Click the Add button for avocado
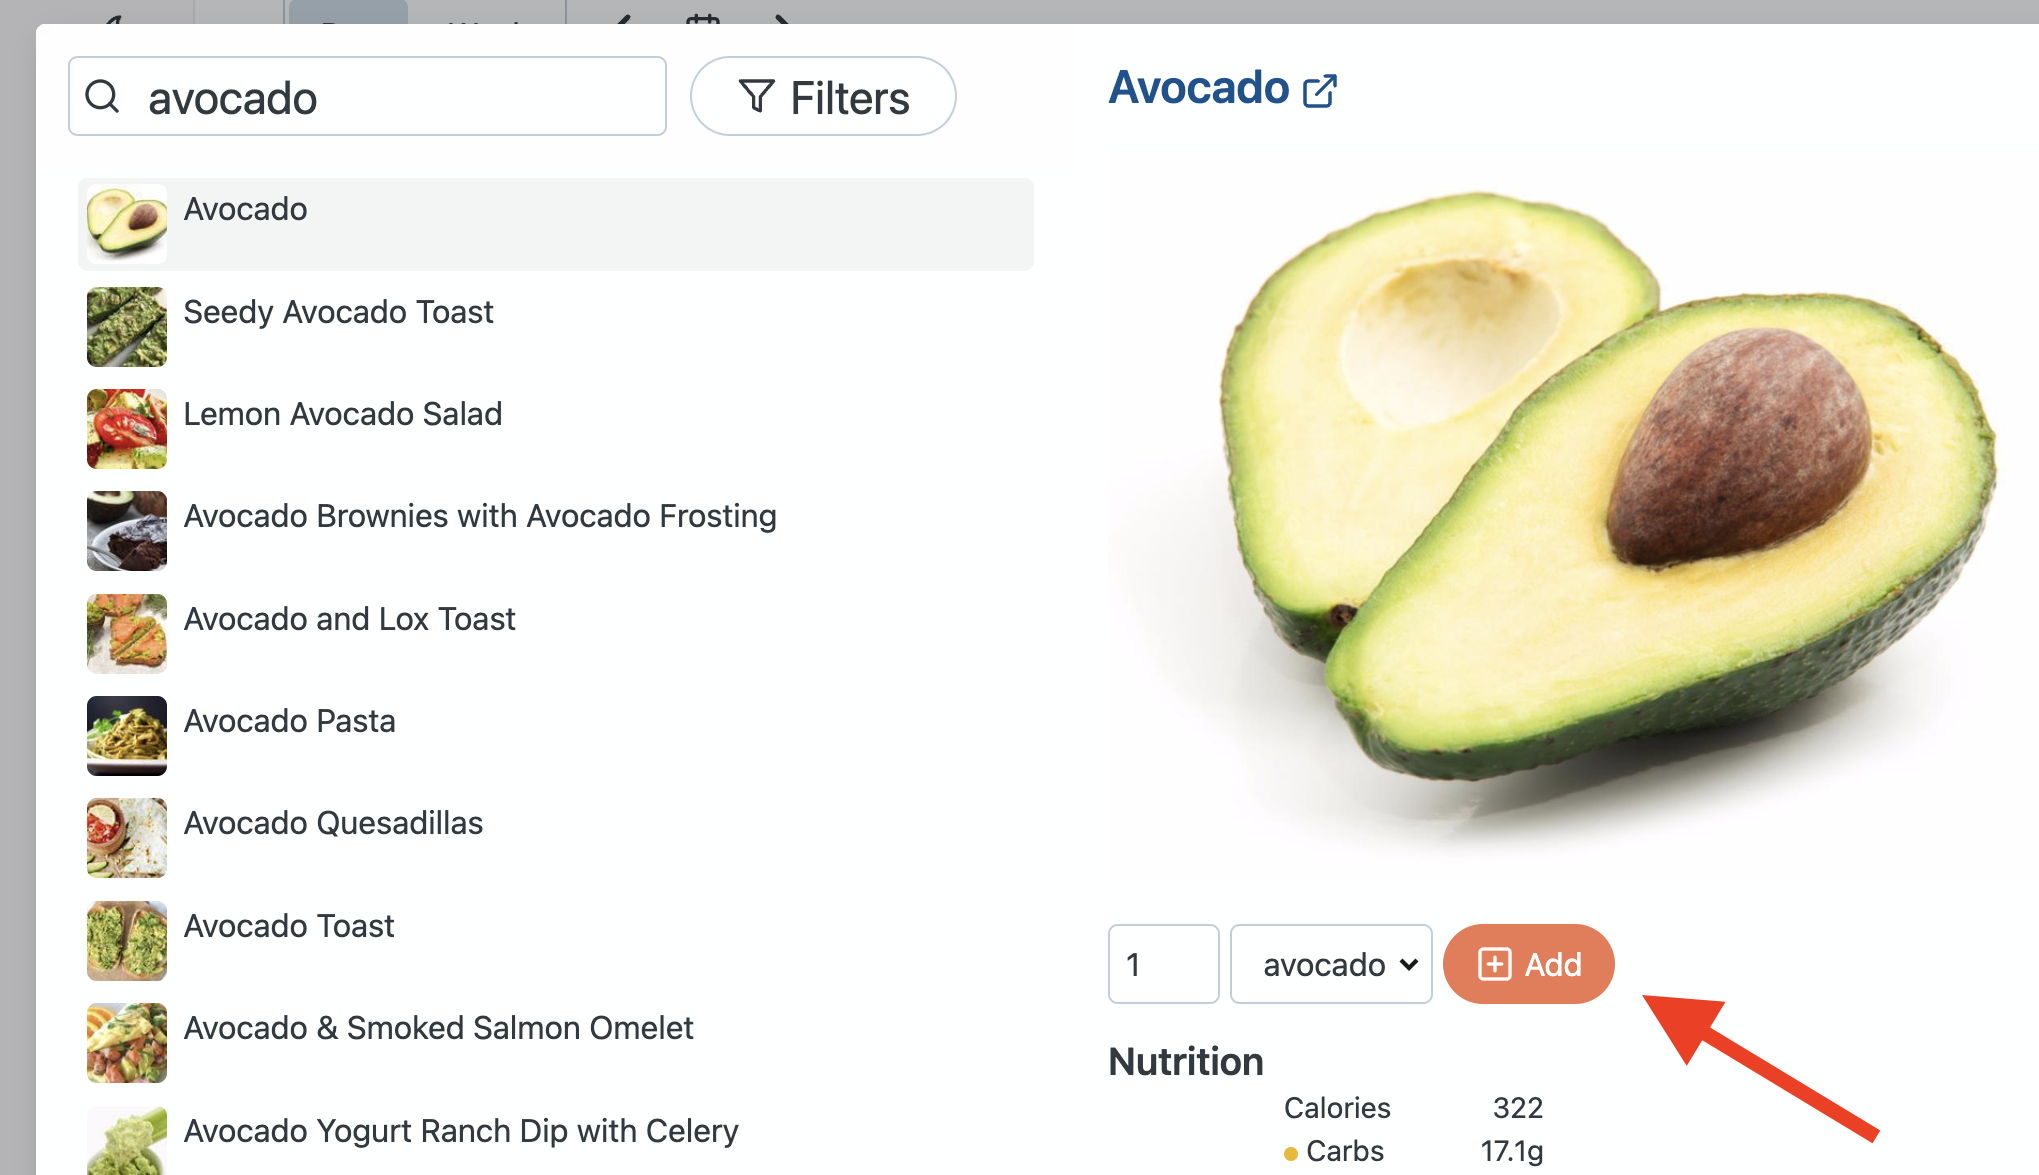This screenshot has height=1175, width=2039. tap(1528, 964)
